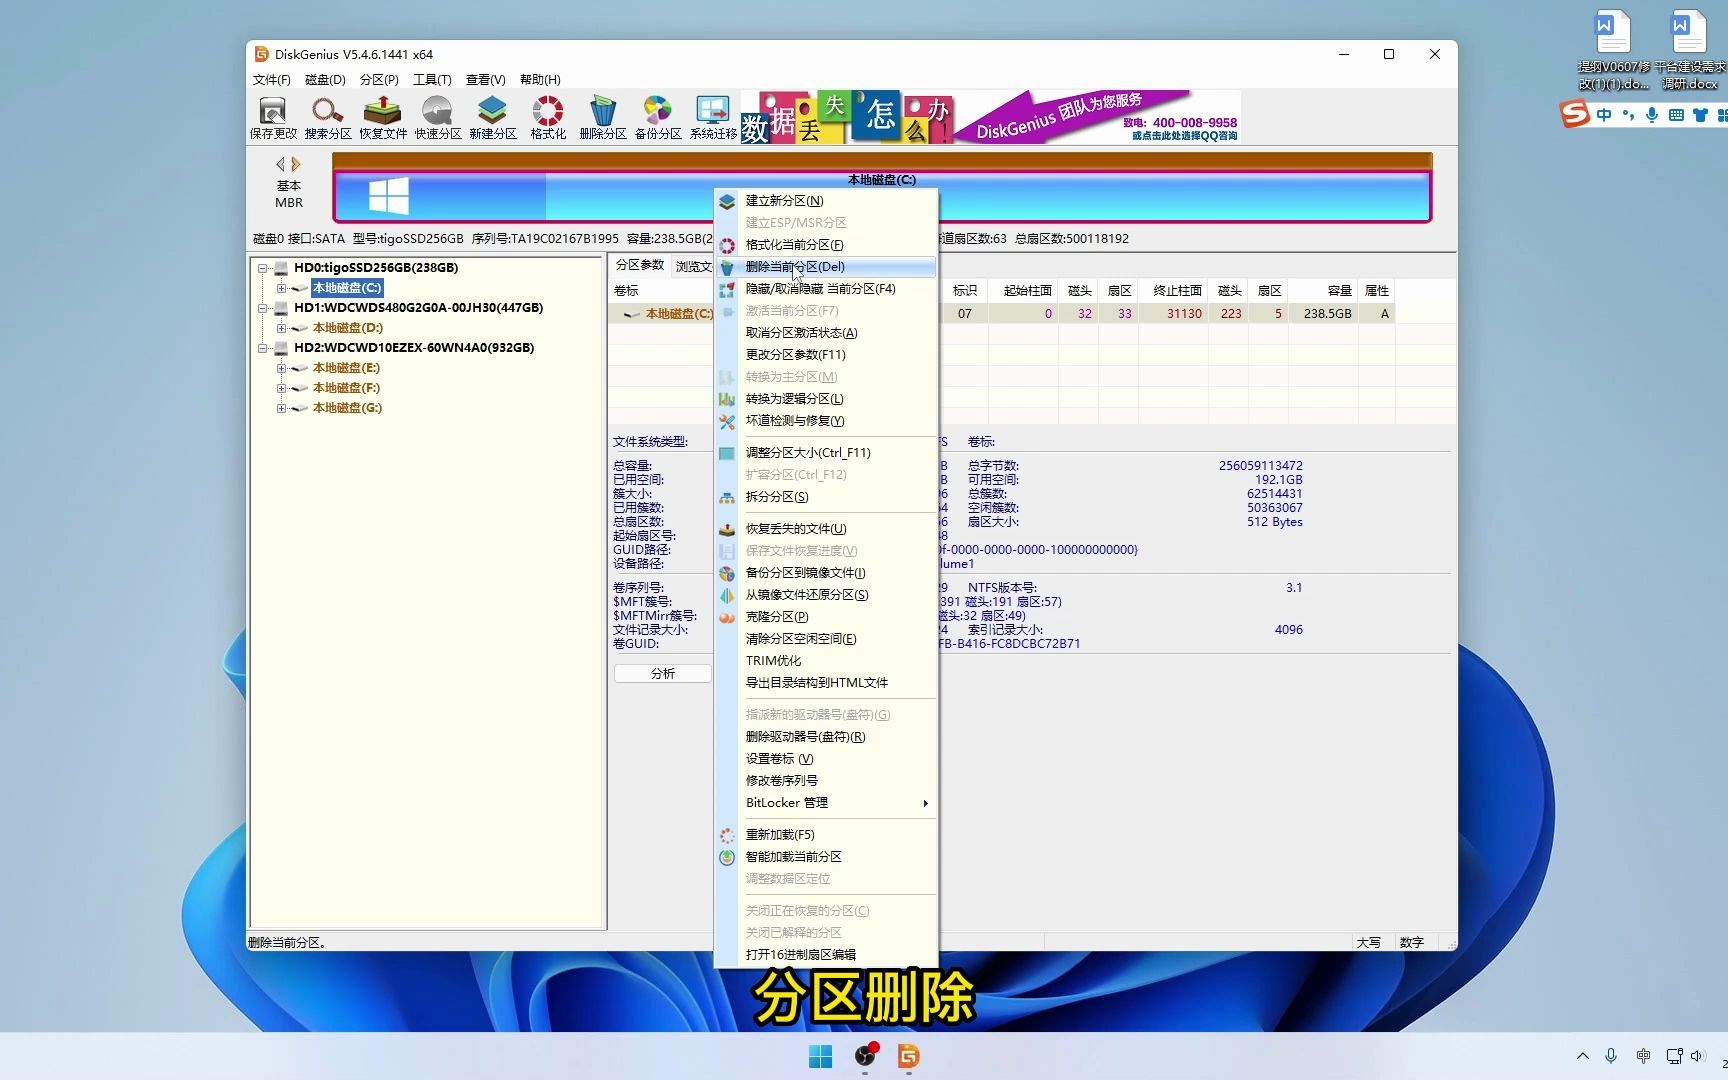Open the screen recorder icon in taskbar
The width and height of the screenshot is (1728, 1080).
[865, 1056]
